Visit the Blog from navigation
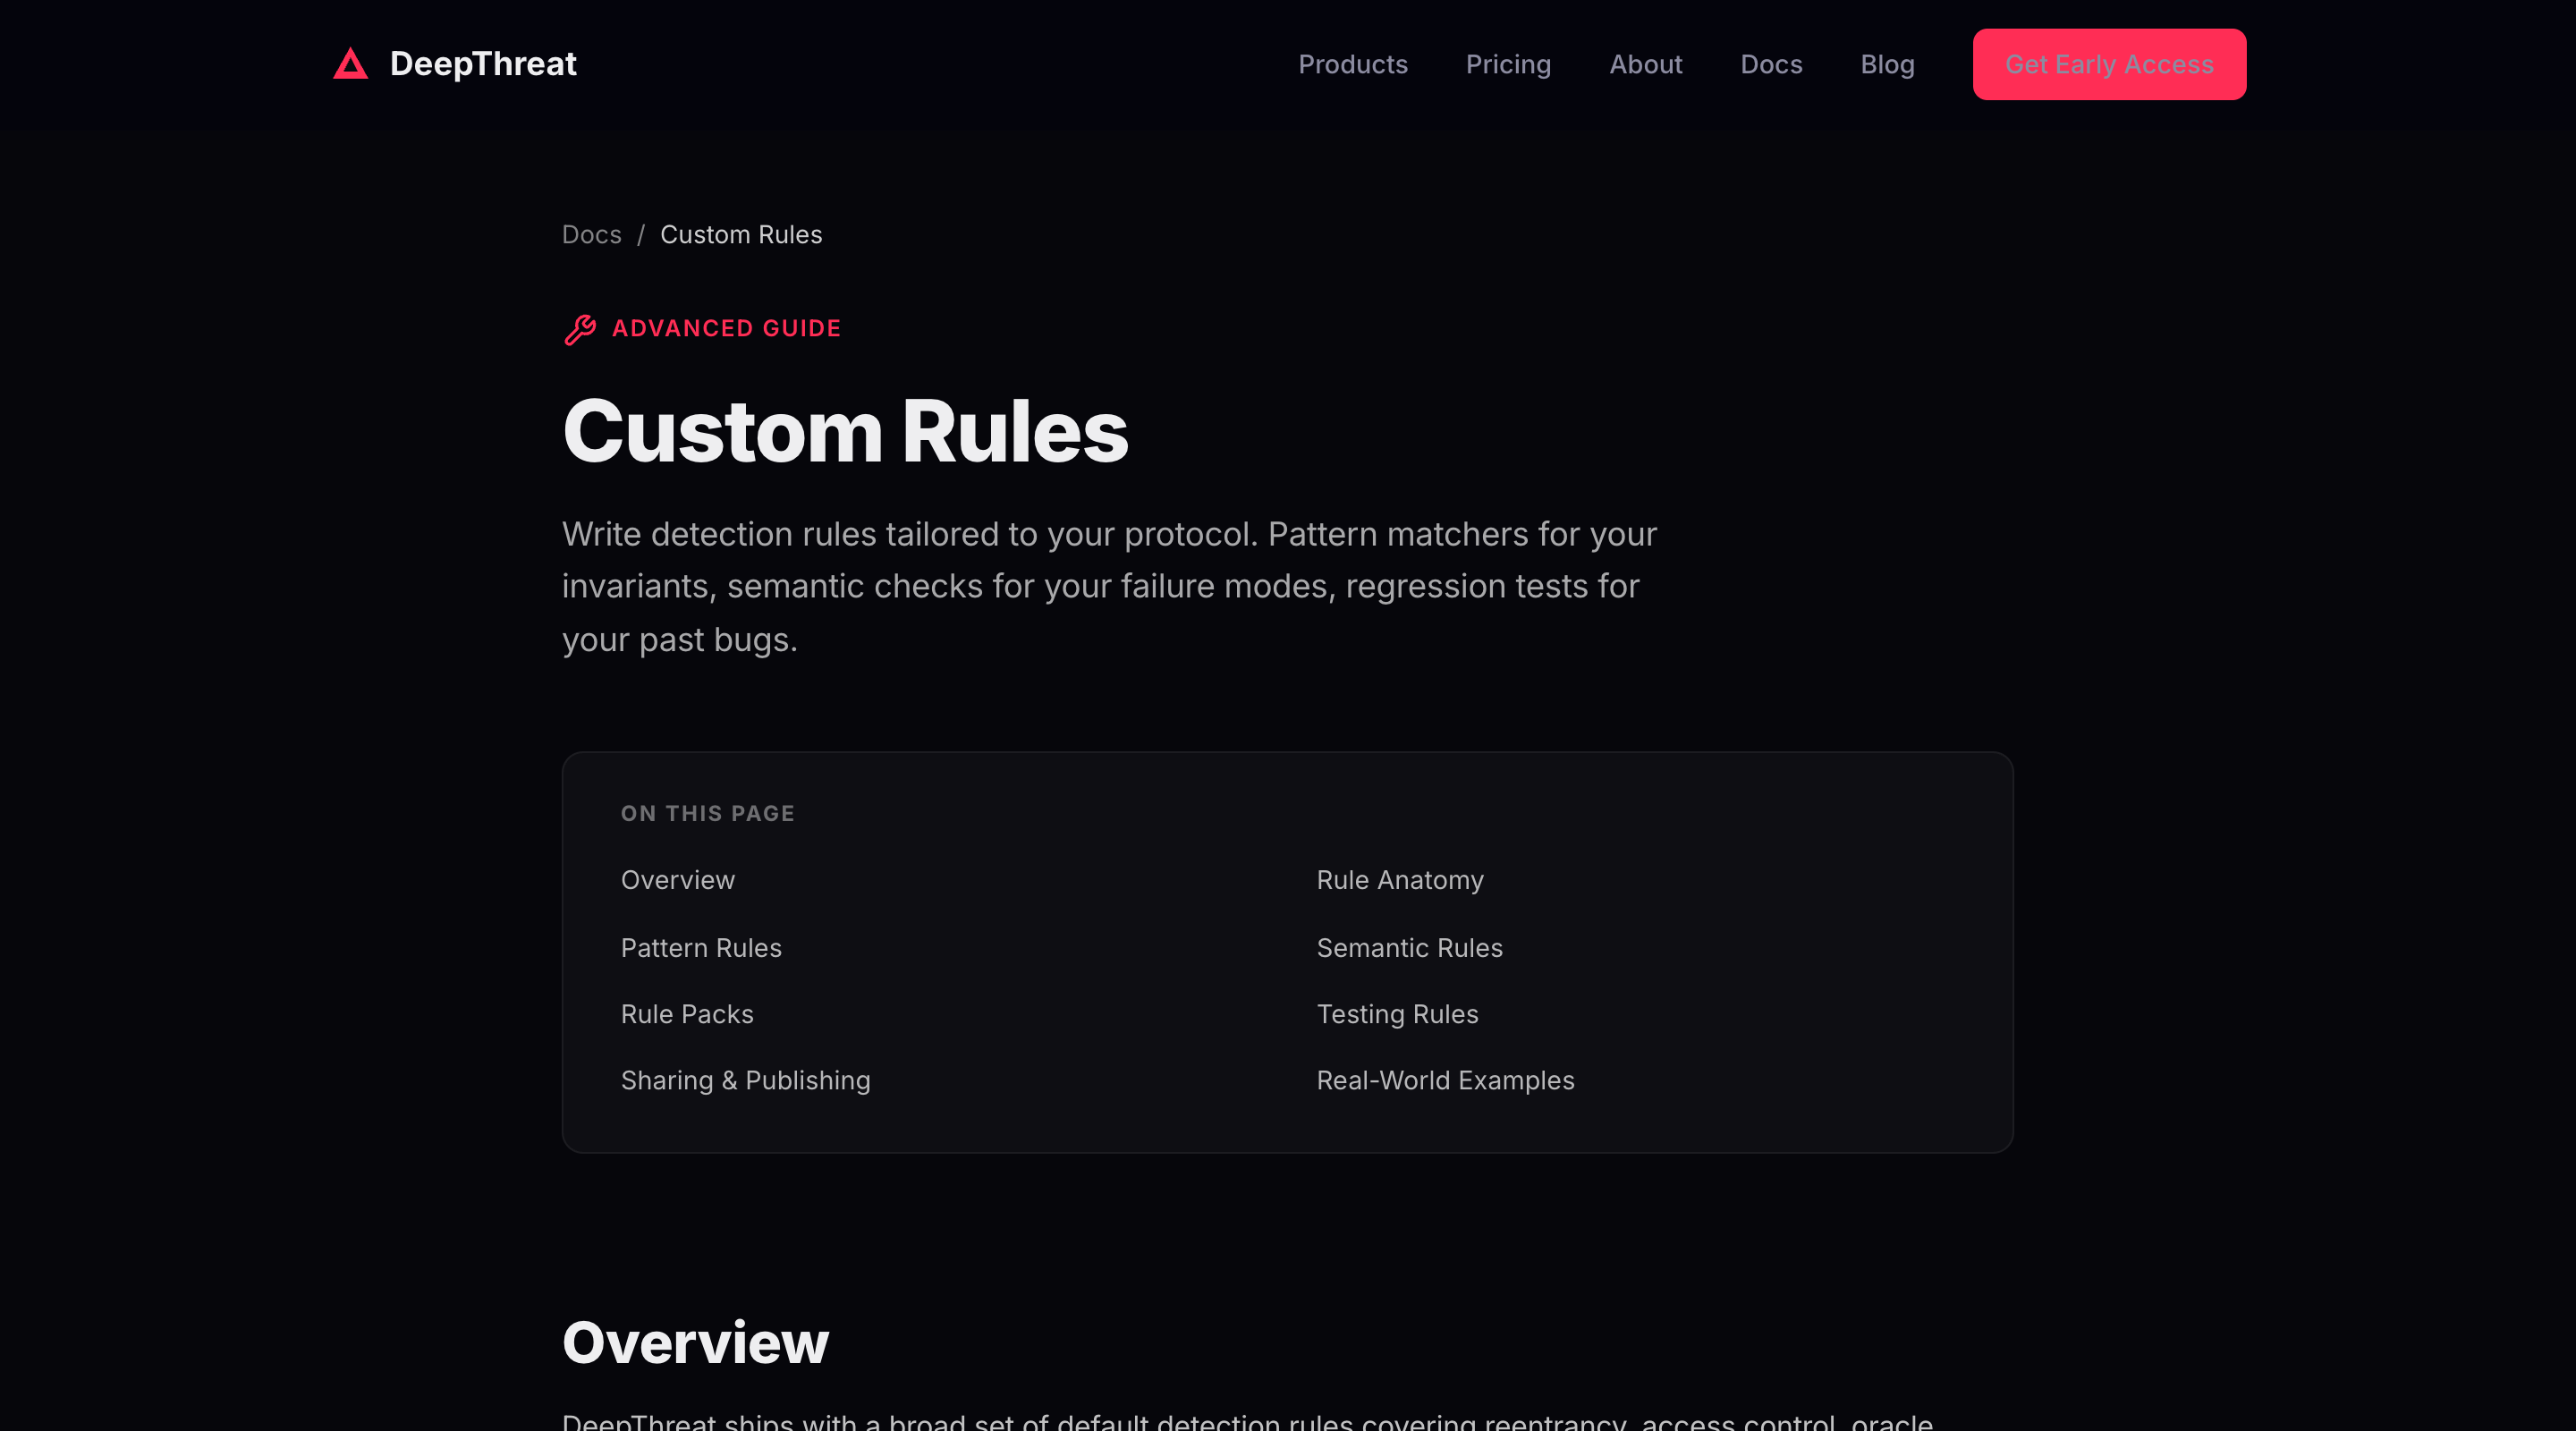This screenshot has height=1431, width=2576. [1886, 64]
